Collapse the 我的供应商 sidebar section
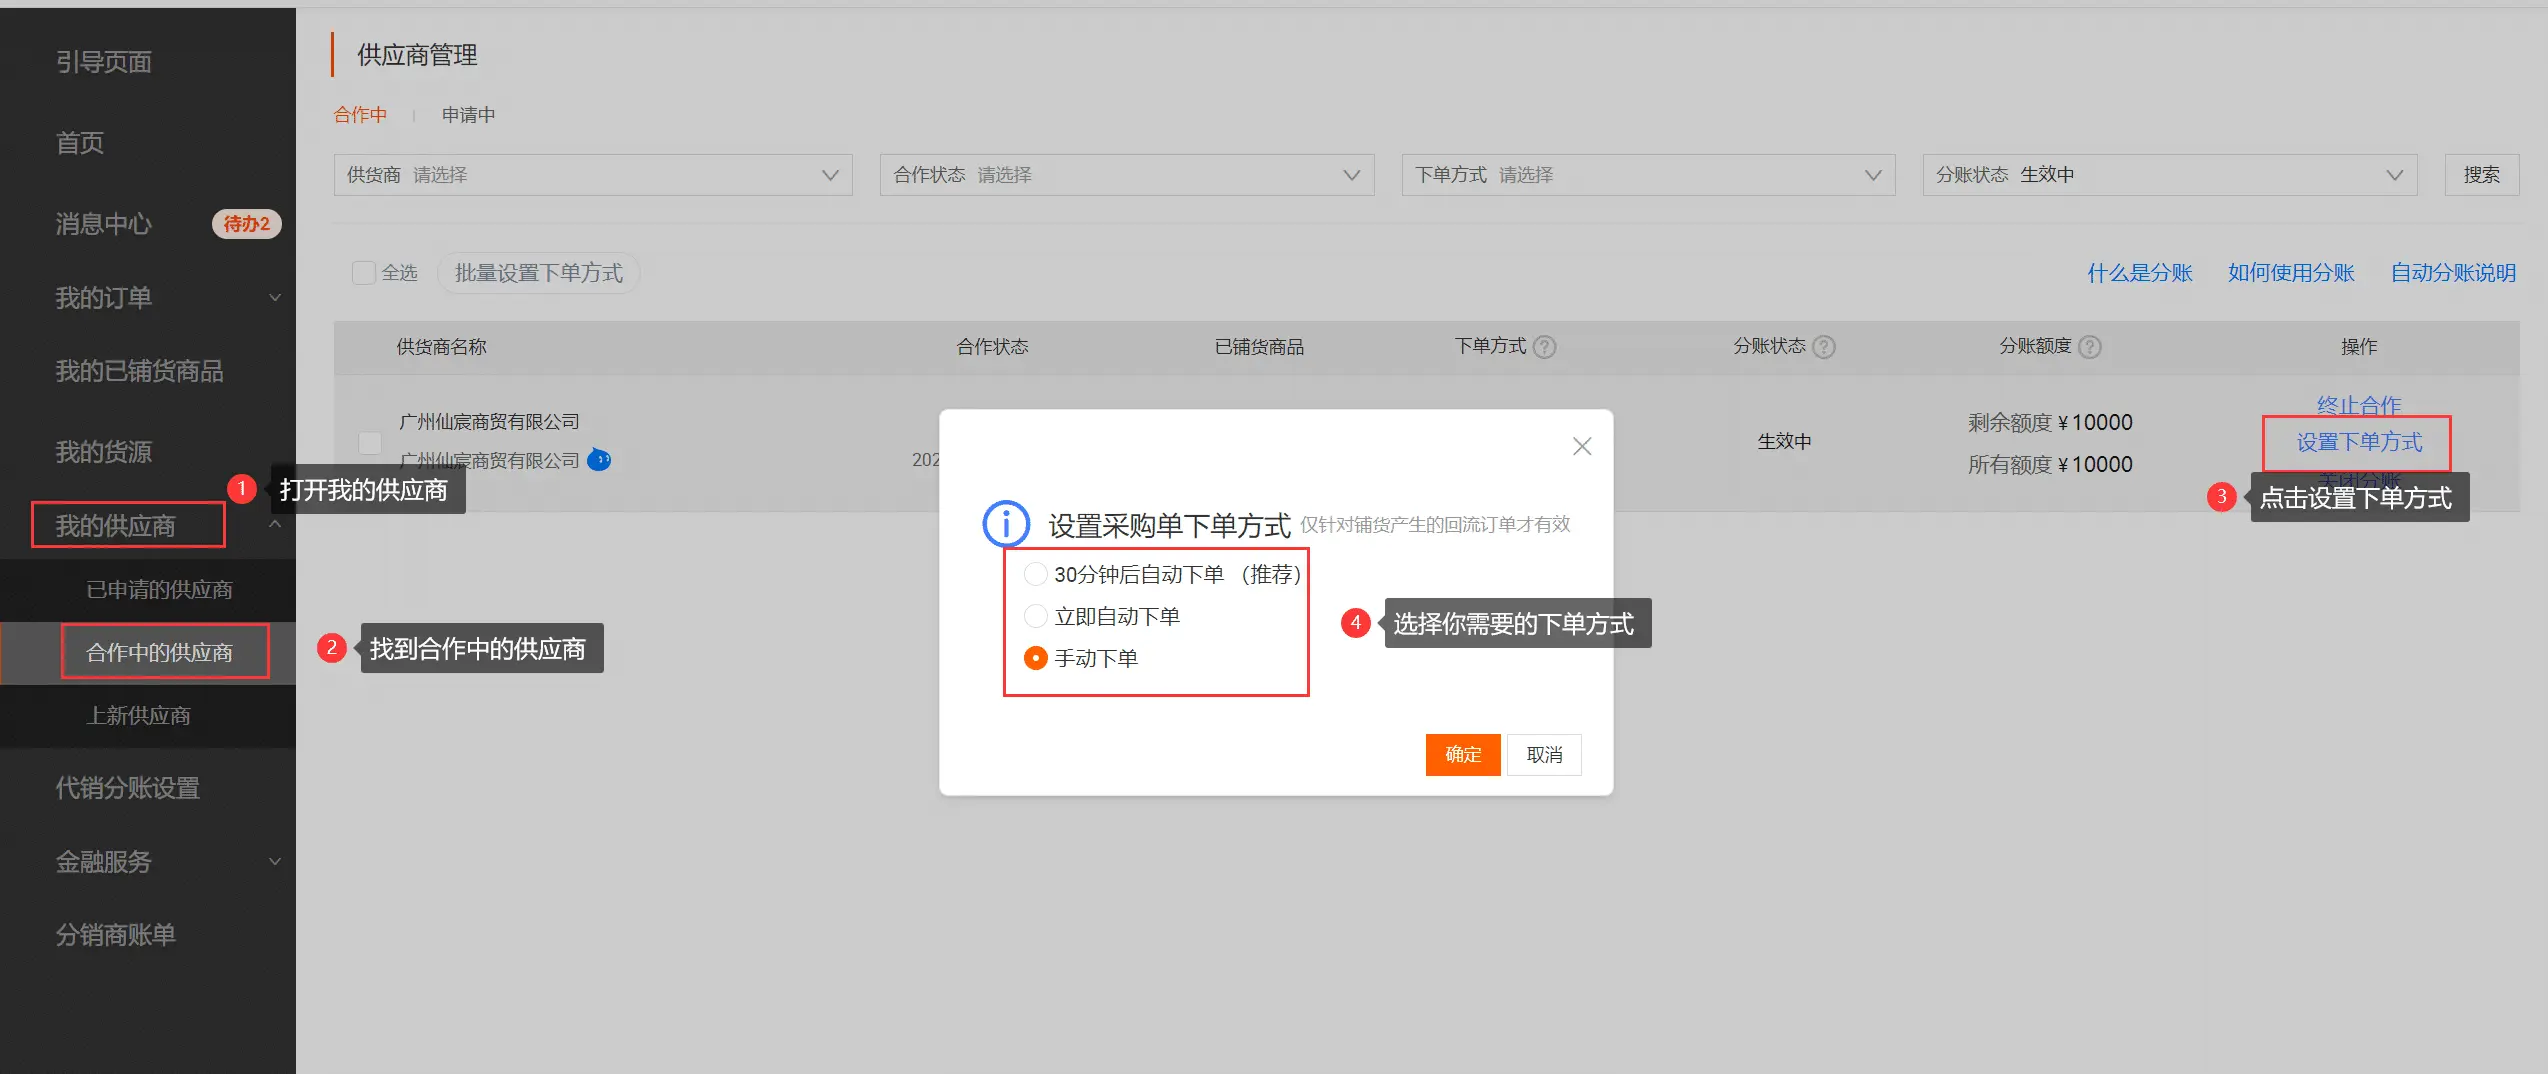 pos(276,524)
